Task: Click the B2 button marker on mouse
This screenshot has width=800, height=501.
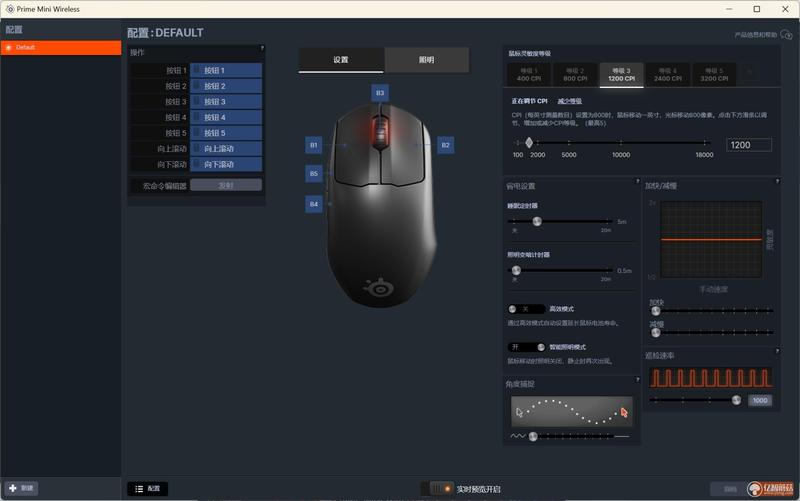Action: (445, 145)
